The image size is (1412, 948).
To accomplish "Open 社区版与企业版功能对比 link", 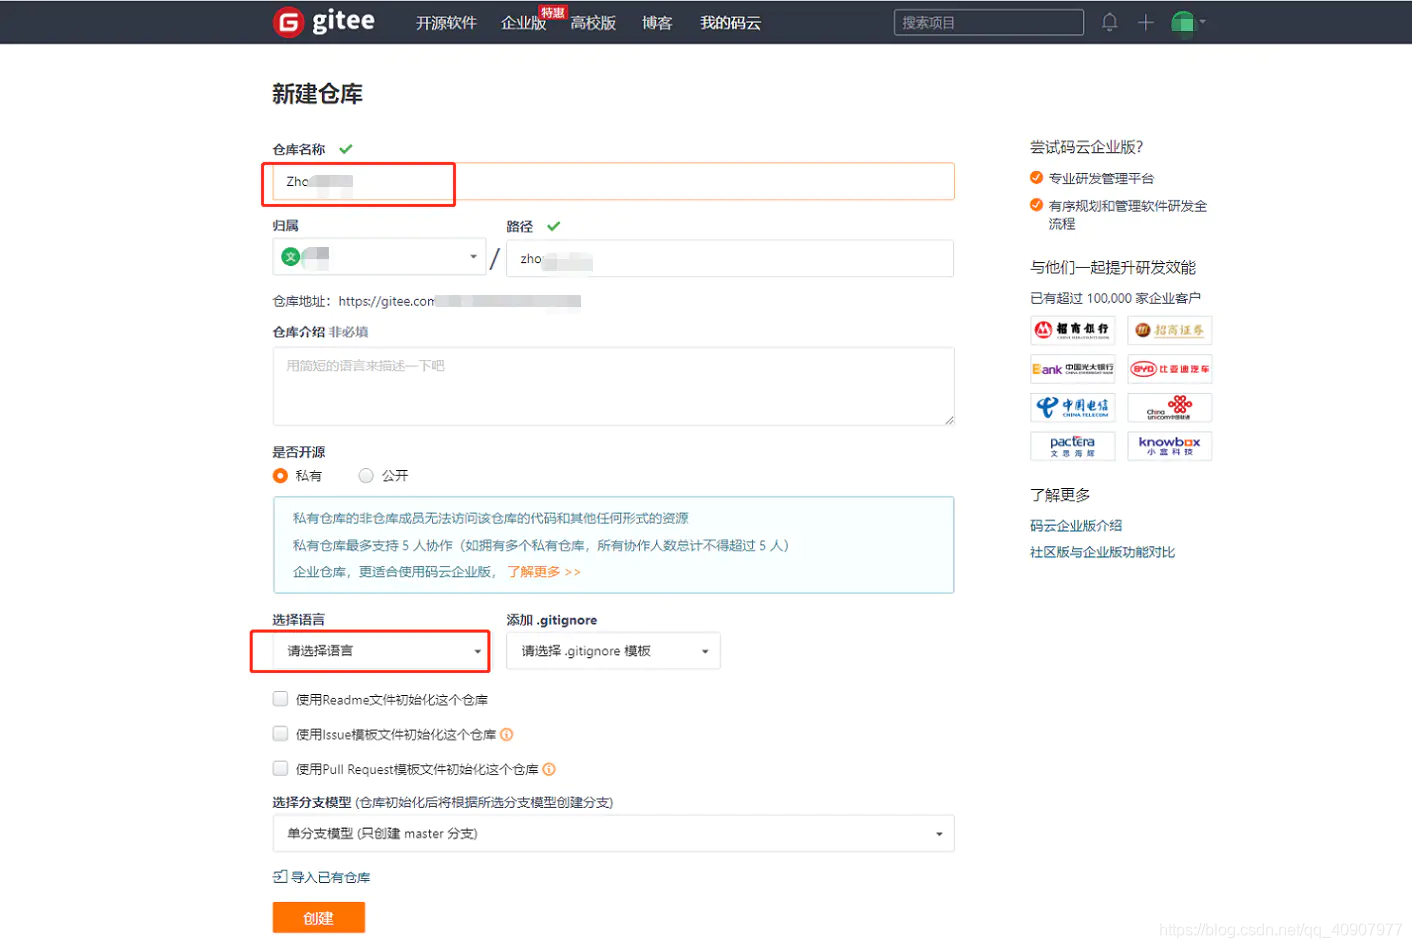I will (x=1103, y=552).
